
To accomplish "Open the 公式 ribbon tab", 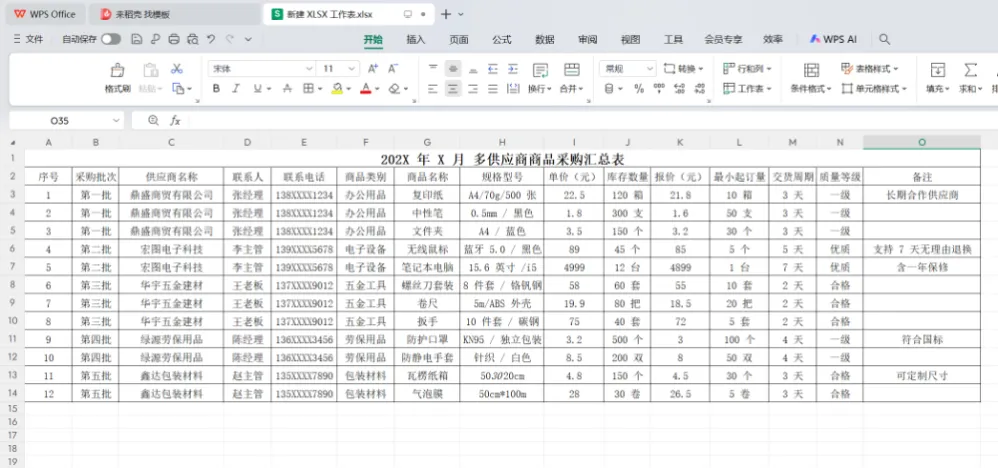I will pyautogui.click(x=502, y=39).
